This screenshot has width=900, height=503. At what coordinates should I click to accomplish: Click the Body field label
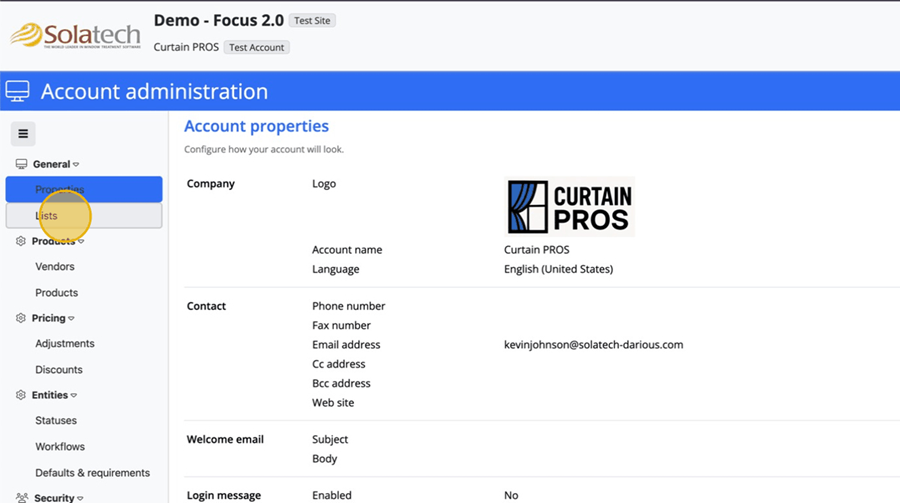point(324,459)
